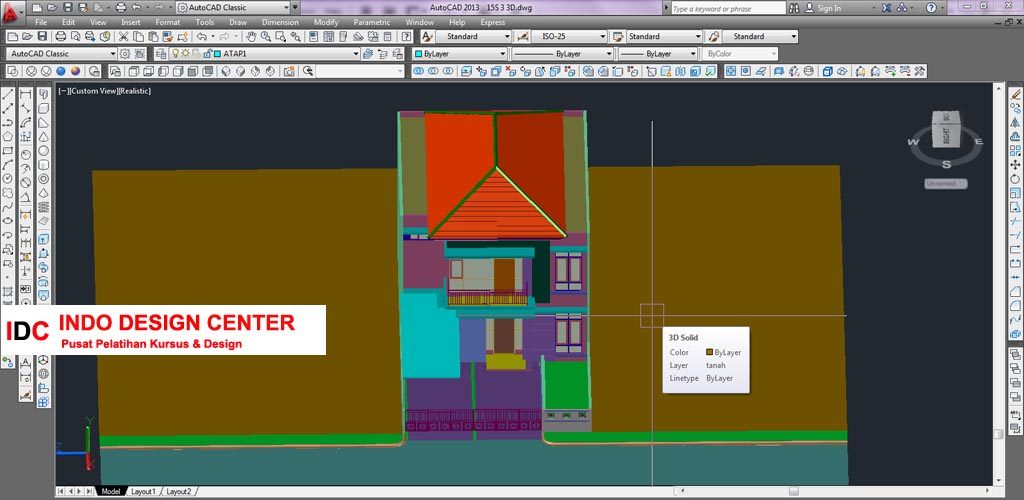
Task: Click the Realistic visual style blue sphere
Action: [x=61, y=71]
